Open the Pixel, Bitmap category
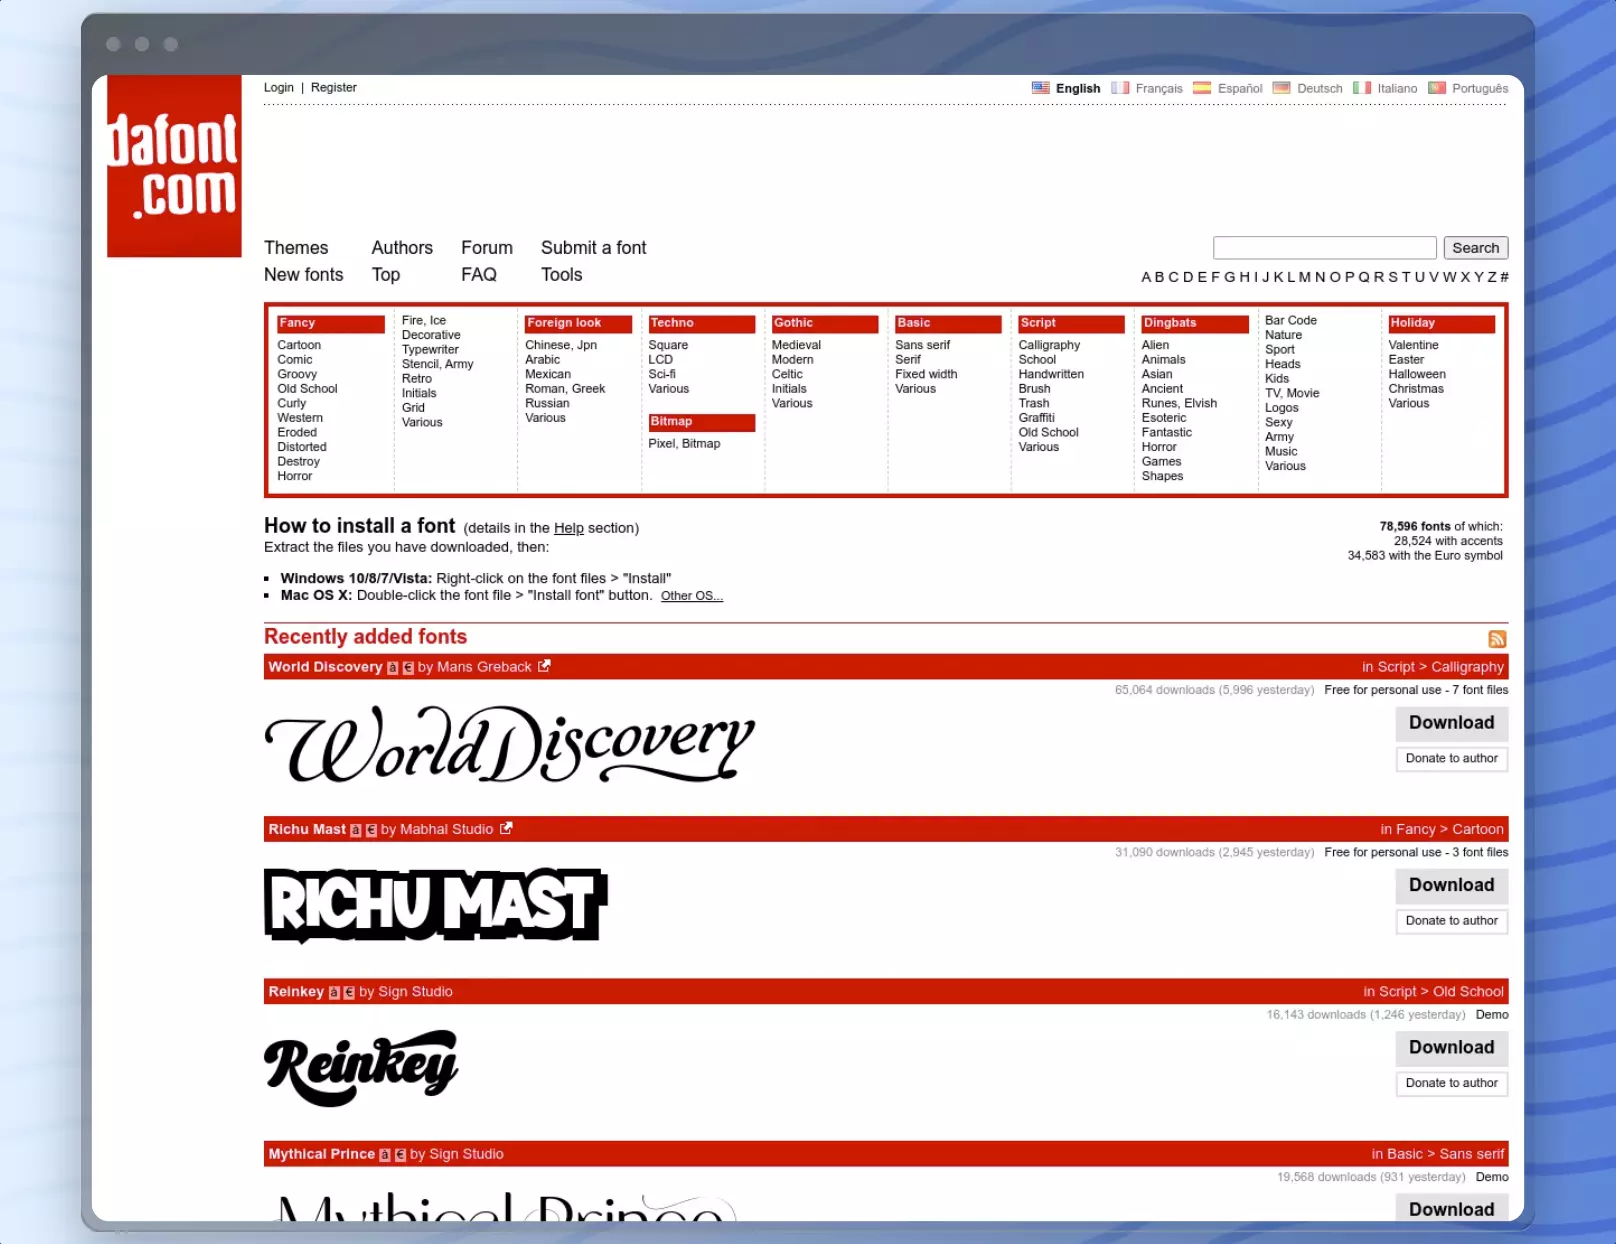Image resolution: width=1616 pixels, height=1244 pixels. pyautogui.click(x=684, y=444)
